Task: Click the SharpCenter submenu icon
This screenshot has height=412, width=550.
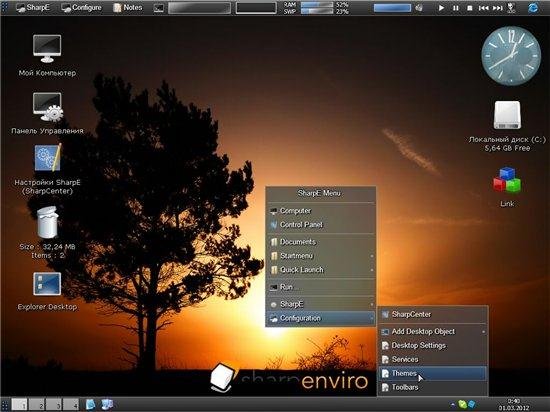Action: point(385,315)
